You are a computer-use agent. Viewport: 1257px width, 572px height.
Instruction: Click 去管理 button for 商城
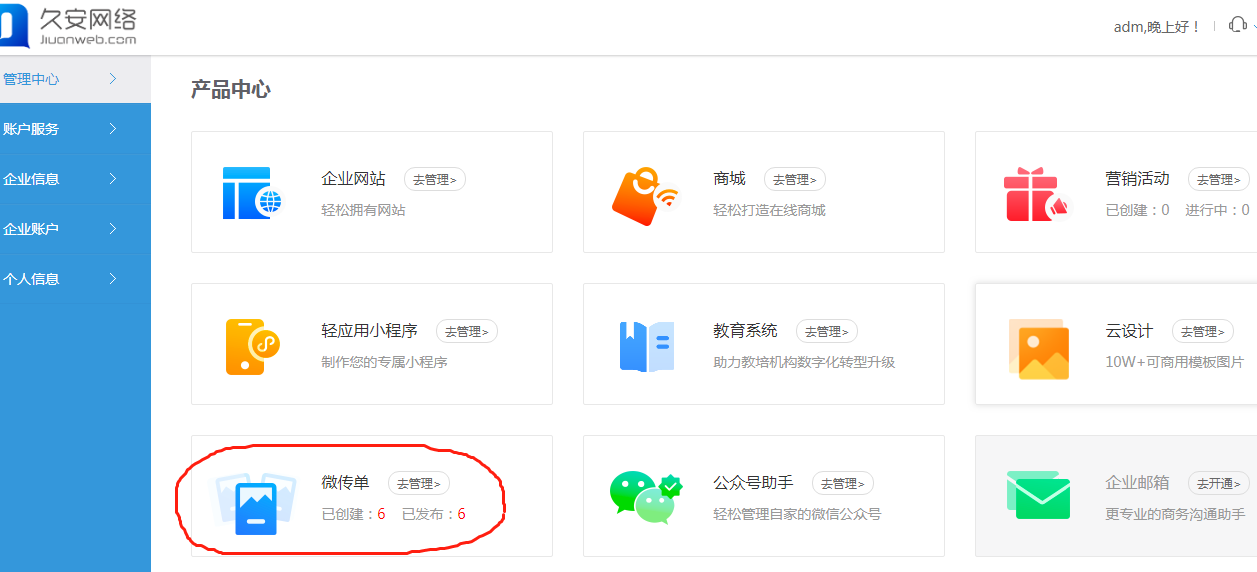pos(795,180)
